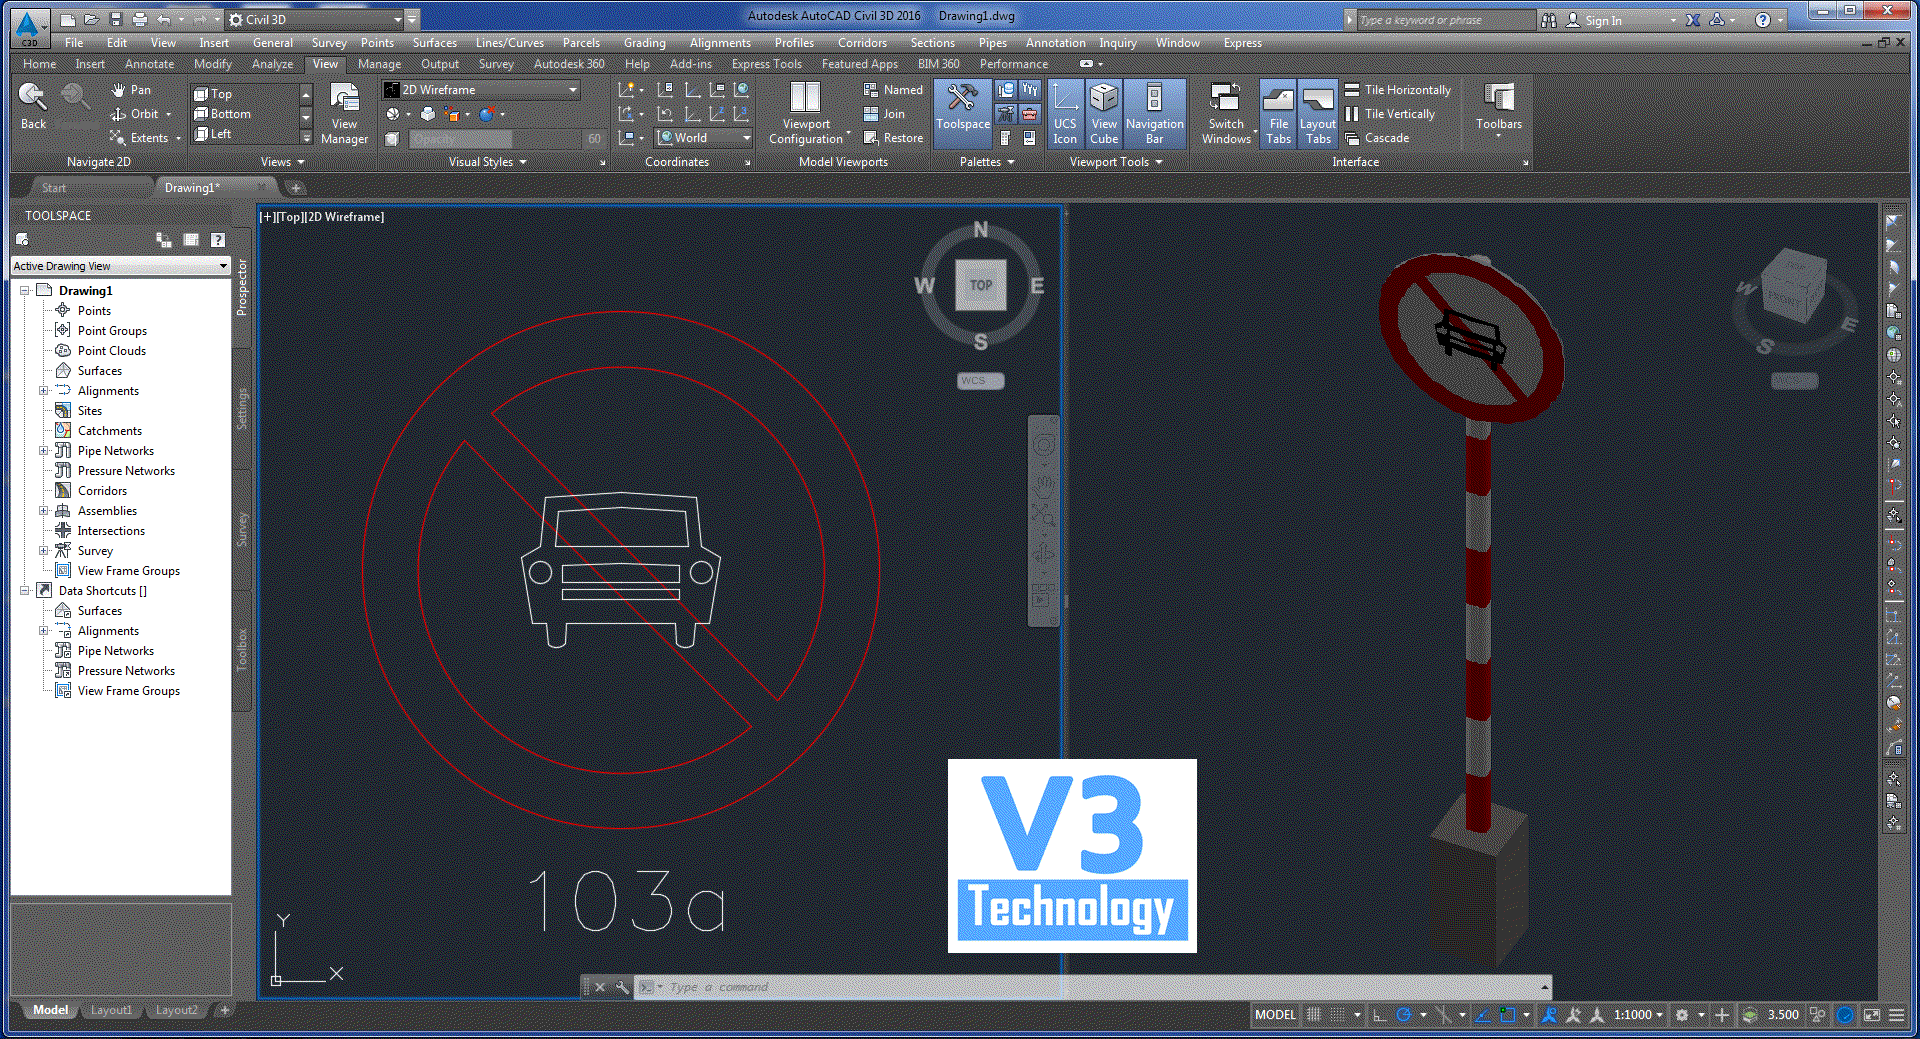The width and height of the screenshot is (1920, 1039).
Task: Click the Toolspace help question icon
Action: tap(217, 240)
